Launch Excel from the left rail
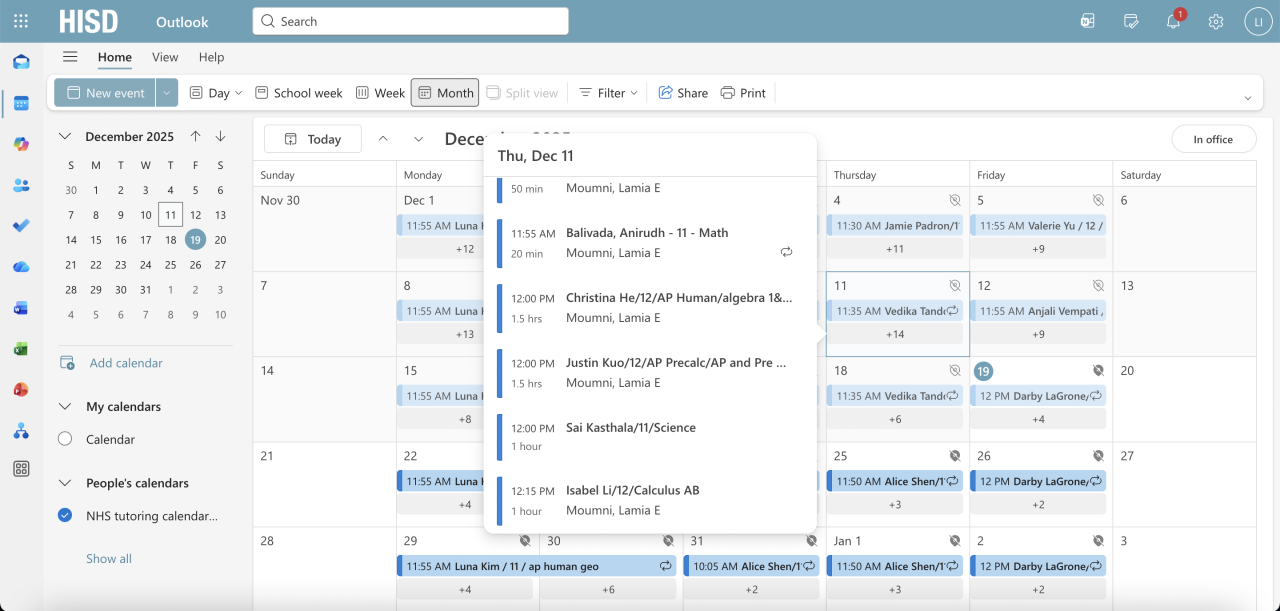The width and height of the screenshot is (1280, 611). (x=21, y=349)
